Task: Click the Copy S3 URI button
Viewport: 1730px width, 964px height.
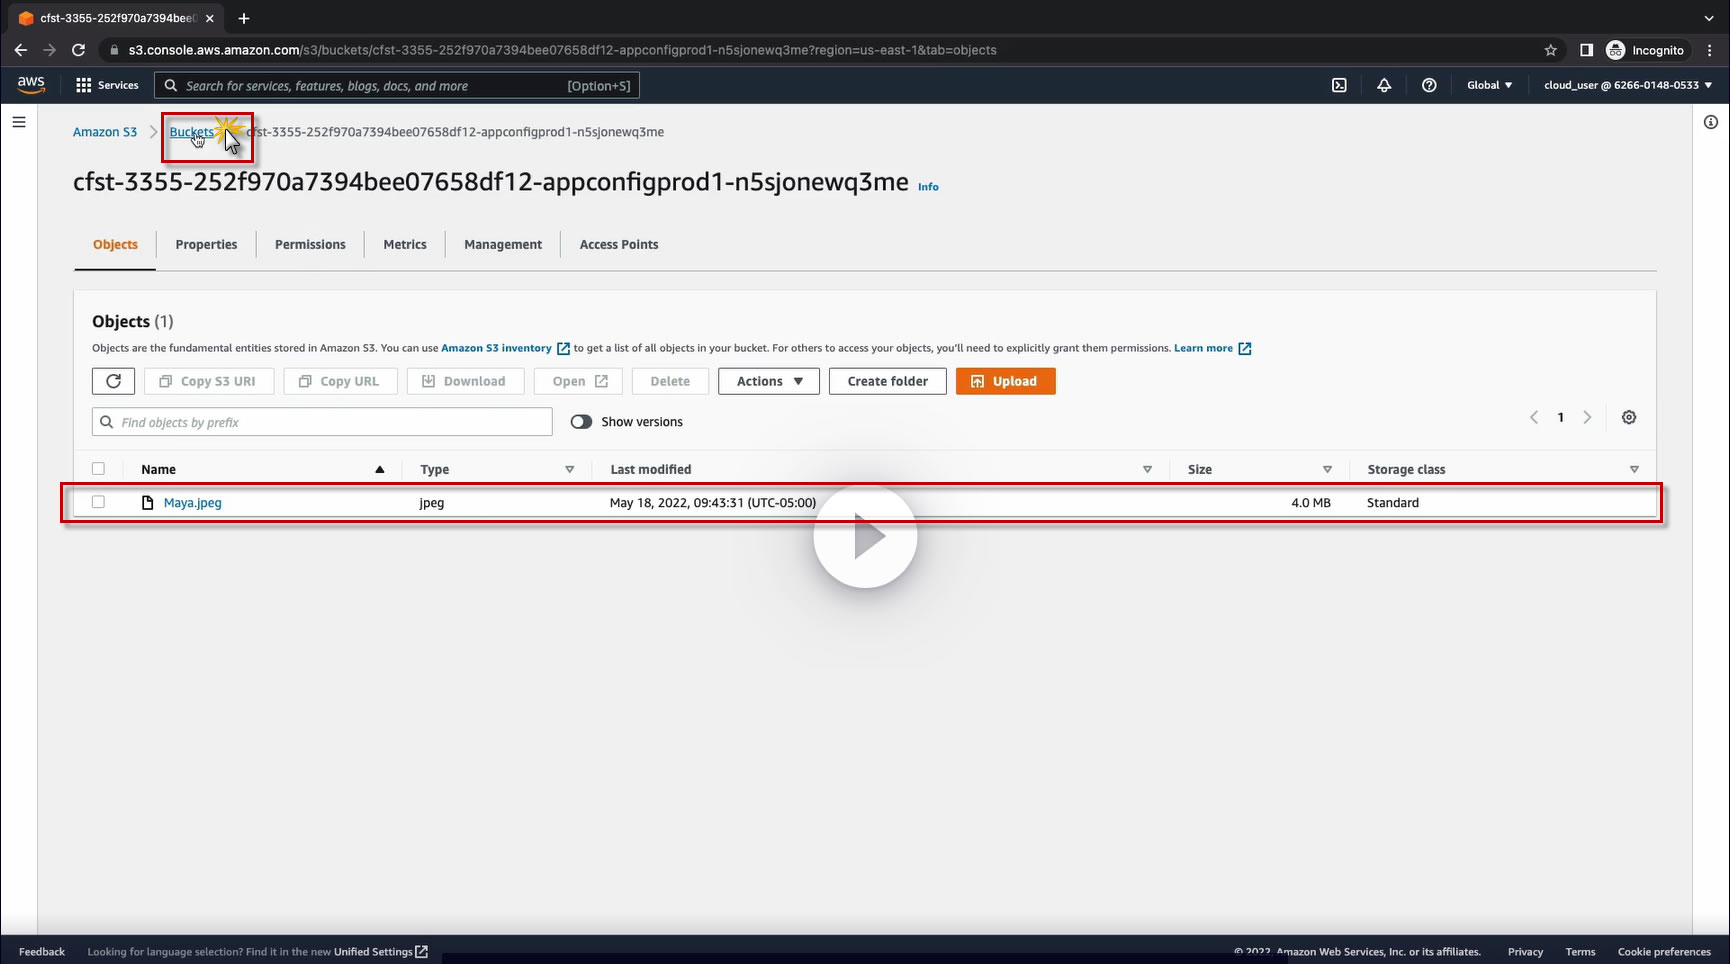Action: 208,381
